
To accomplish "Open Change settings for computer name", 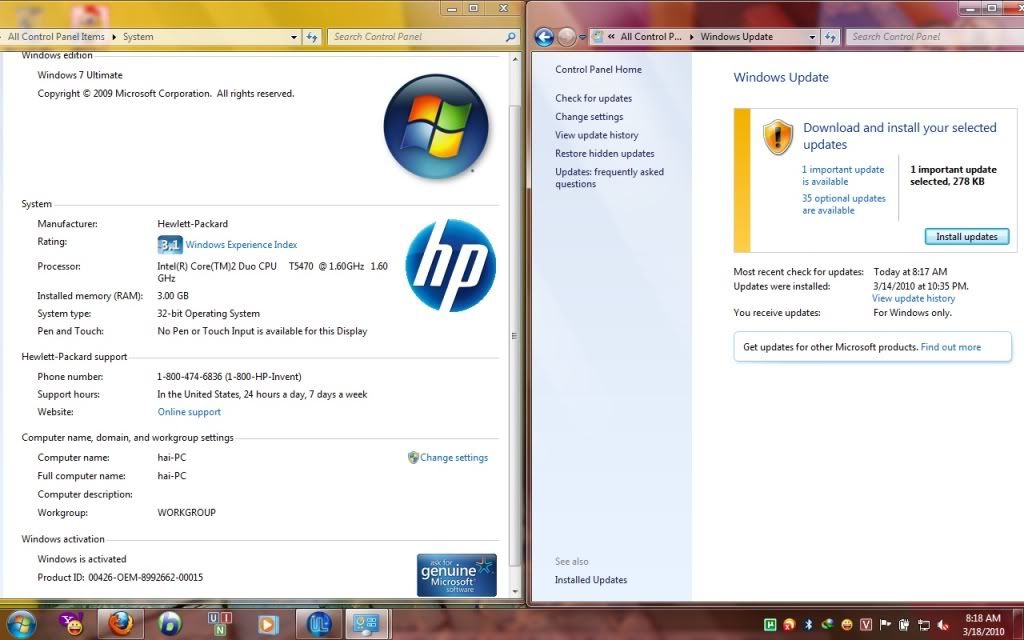I will click(453, 458).
